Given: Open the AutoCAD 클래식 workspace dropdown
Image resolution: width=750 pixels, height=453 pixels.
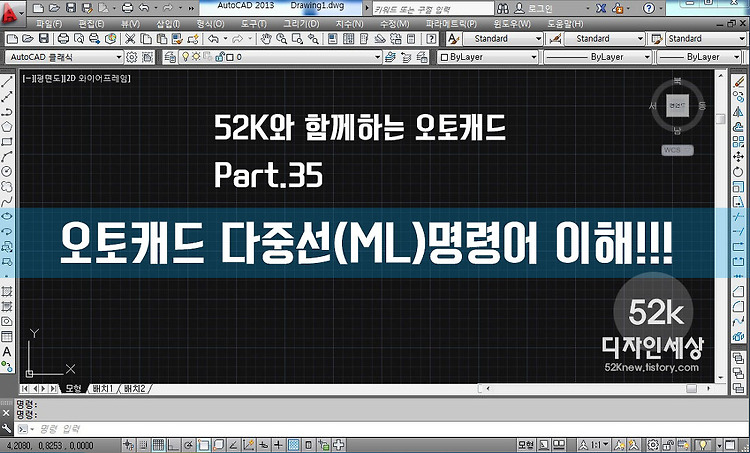Looking at the screenshot, I should click(x=64, y=57).
